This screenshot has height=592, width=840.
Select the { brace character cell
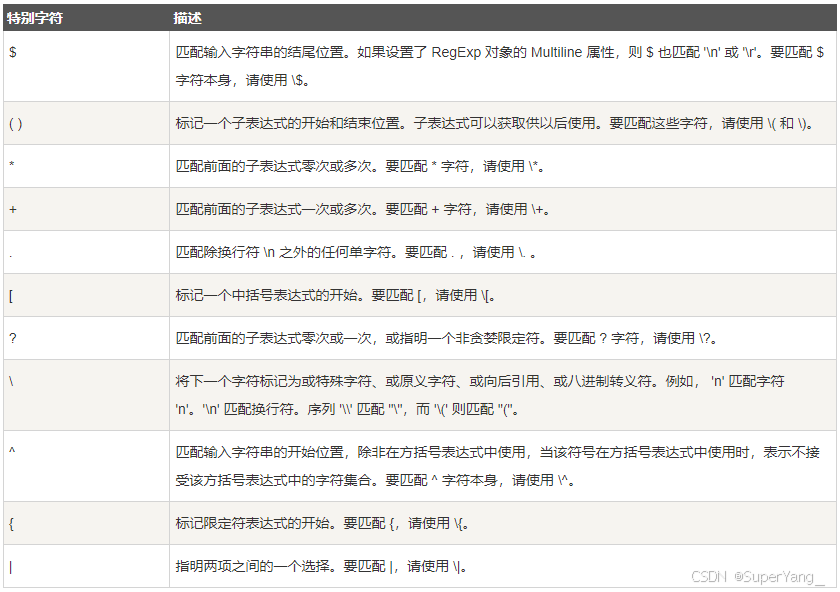(x=86, y=523)
